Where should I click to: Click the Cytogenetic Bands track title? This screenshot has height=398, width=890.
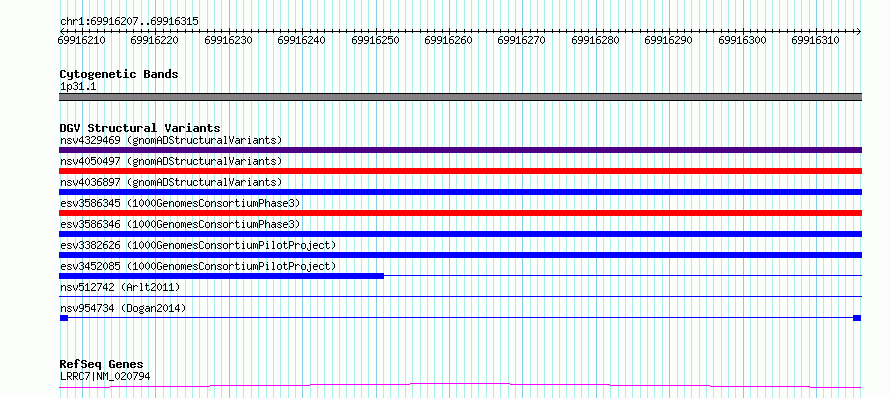pos(119,74)
